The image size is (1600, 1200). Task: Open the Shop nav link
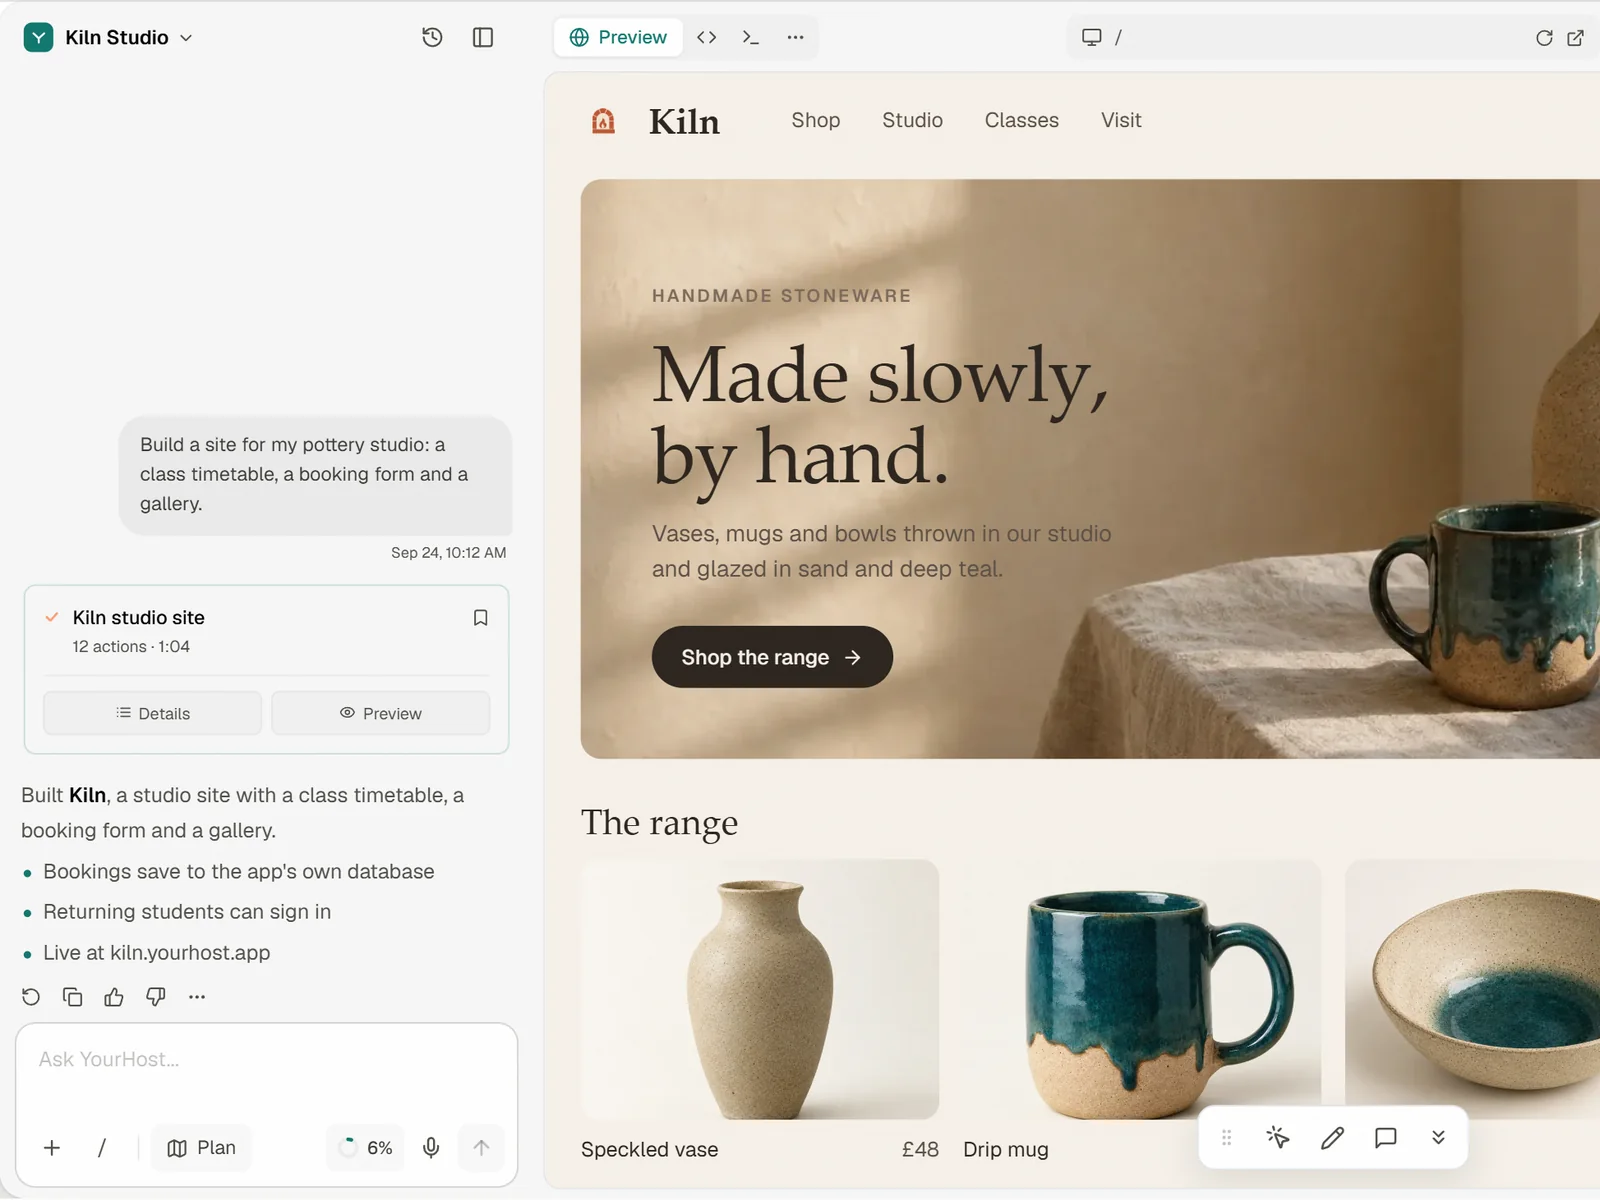(x=816, y=120)
